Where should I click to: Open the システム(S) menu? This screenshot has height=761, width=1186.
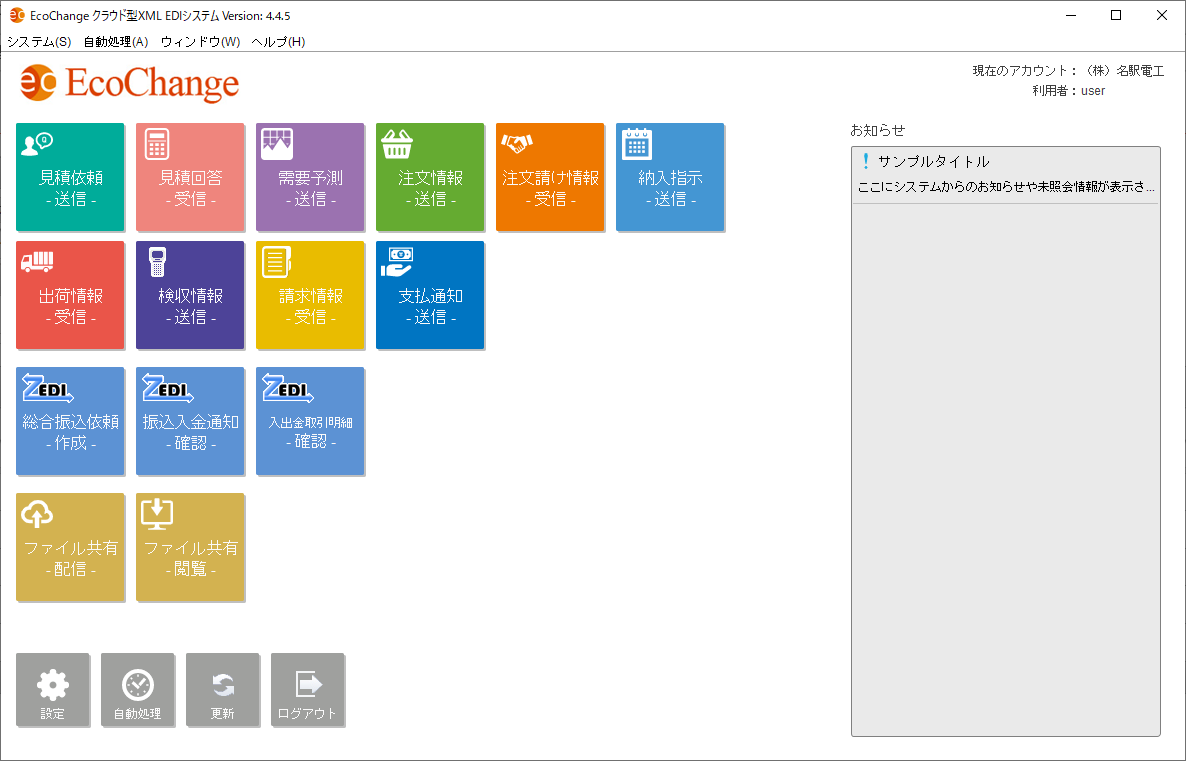[39, 41]
